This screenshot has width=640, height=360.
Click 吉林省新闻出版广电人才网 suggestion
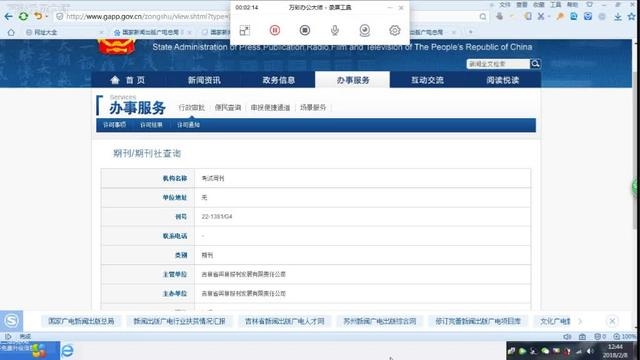pyautogui.click(x=284, y=321)
